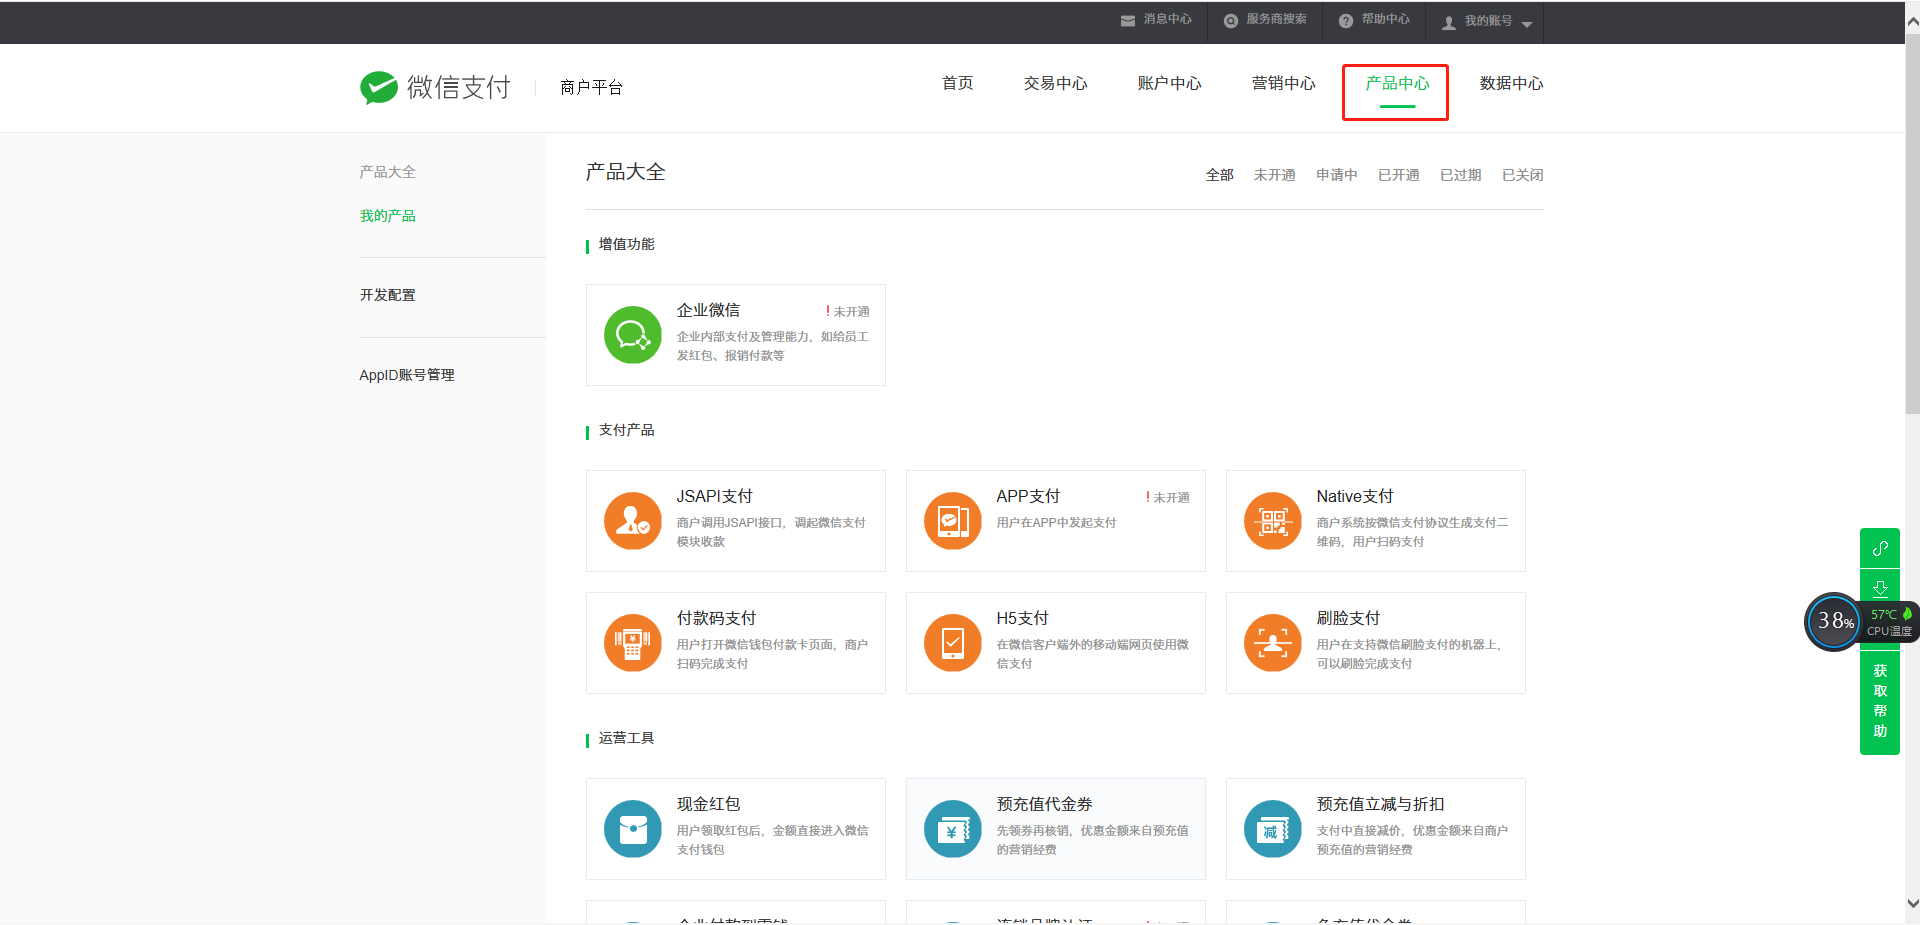Open the APP支付 phone icon
Viewport: 1920px width, 925px height.
(x=952, y=521)
